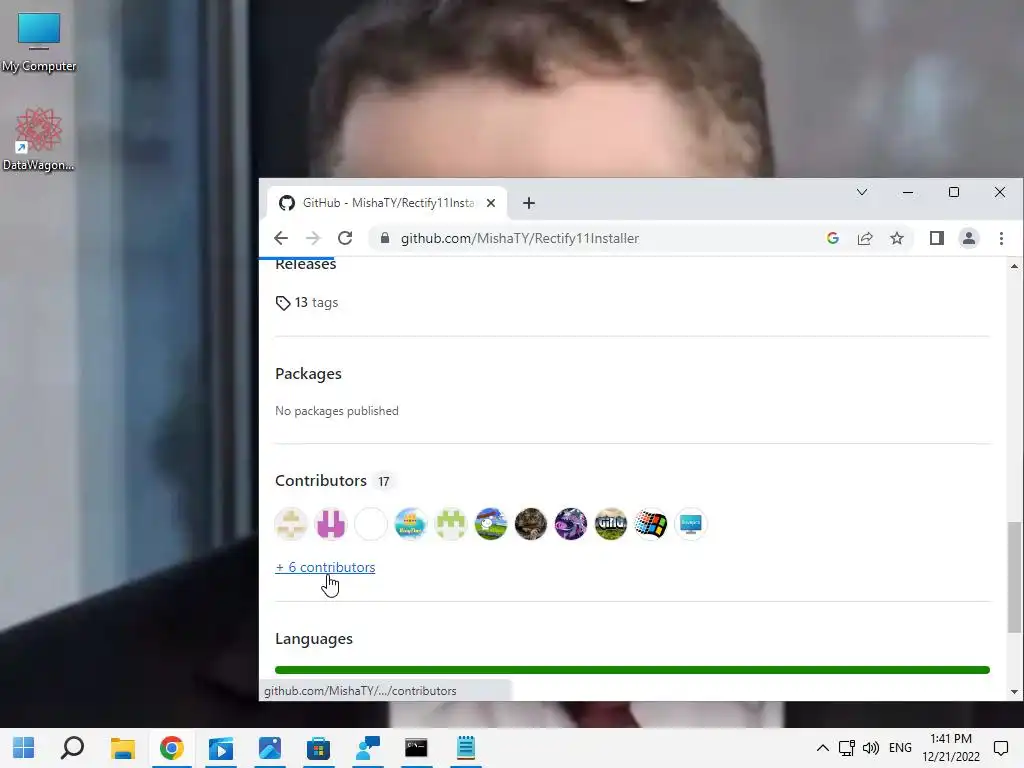1024x768 pixels.
Task: Open the Notepad taskbar icon
Action: click(466, 748)
